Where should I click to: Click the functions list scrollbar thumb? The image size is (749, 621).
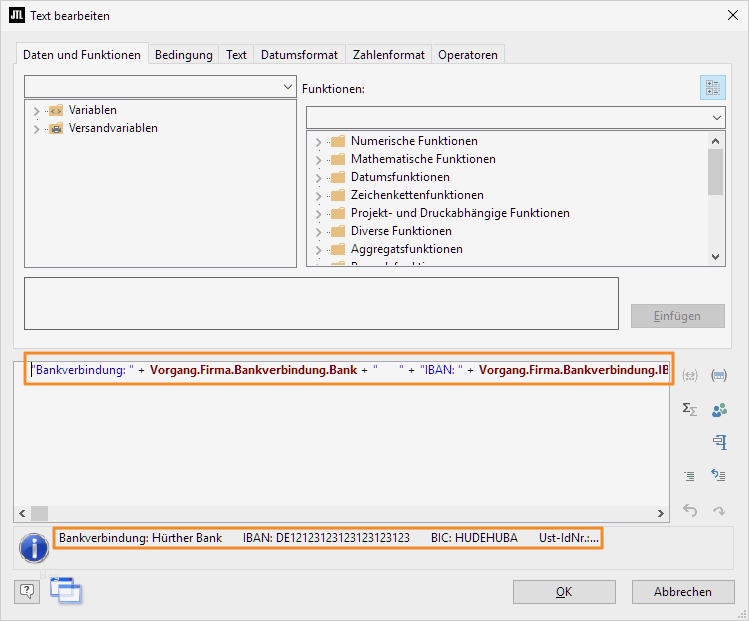715,172
